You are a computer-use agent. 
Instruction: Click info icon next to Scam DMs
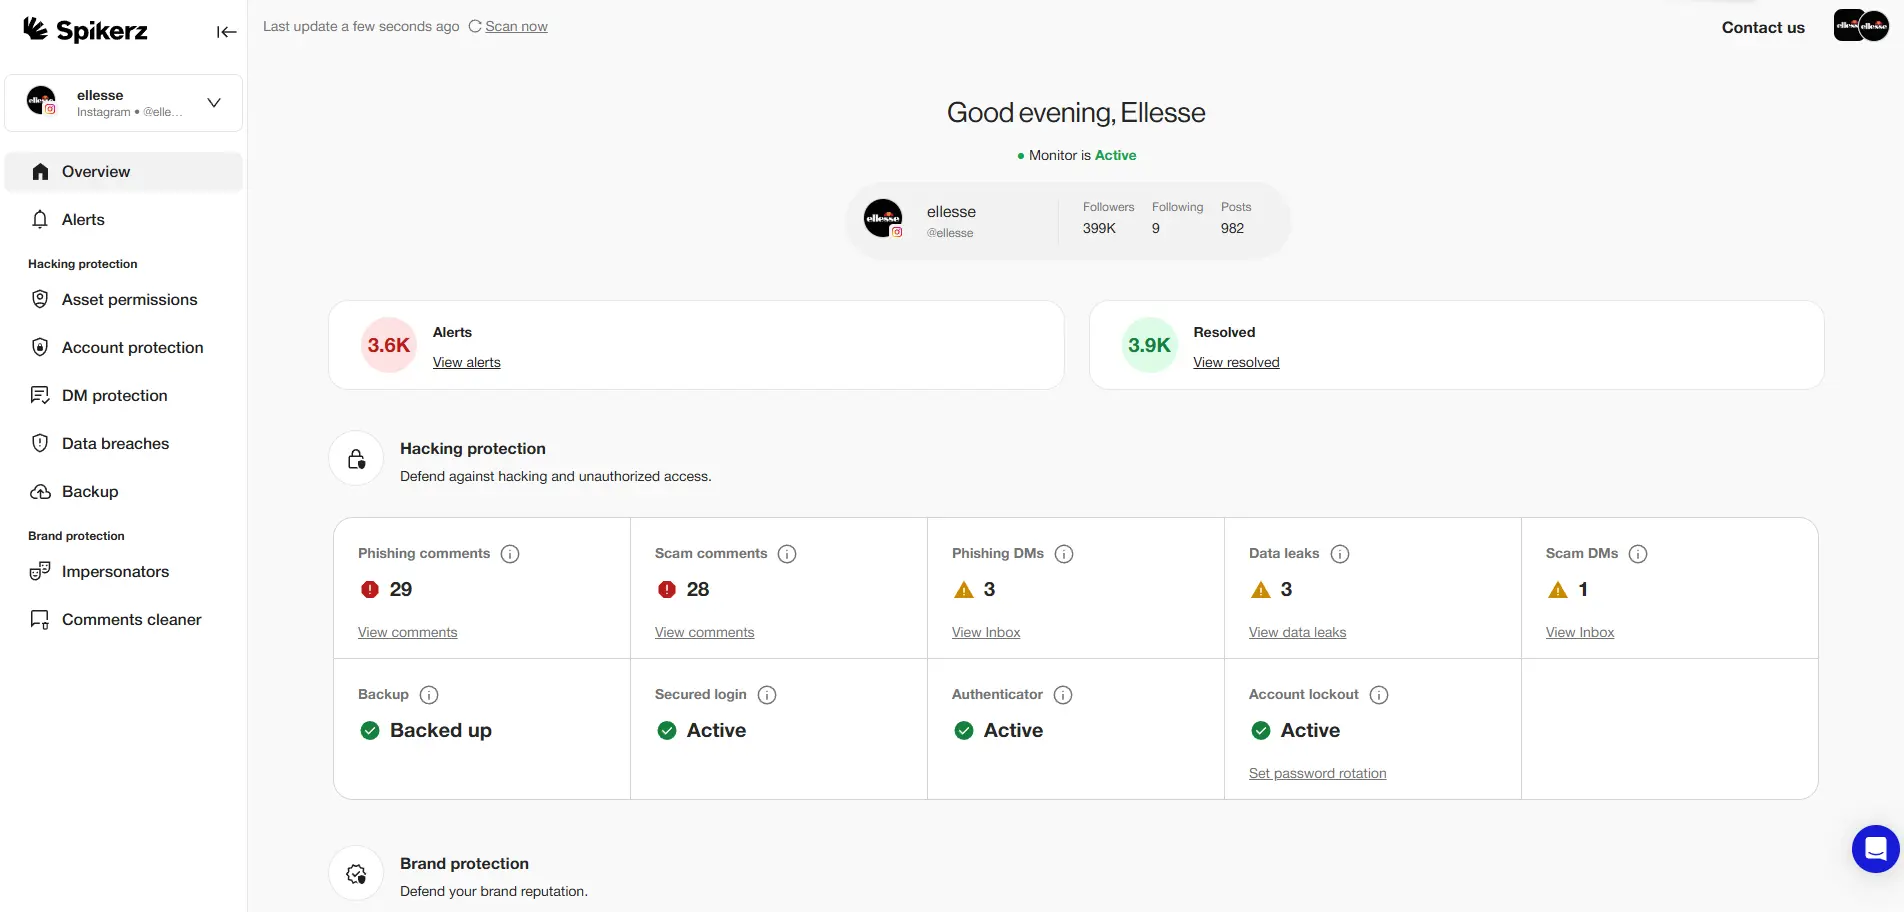click(x=1638, y=554)
